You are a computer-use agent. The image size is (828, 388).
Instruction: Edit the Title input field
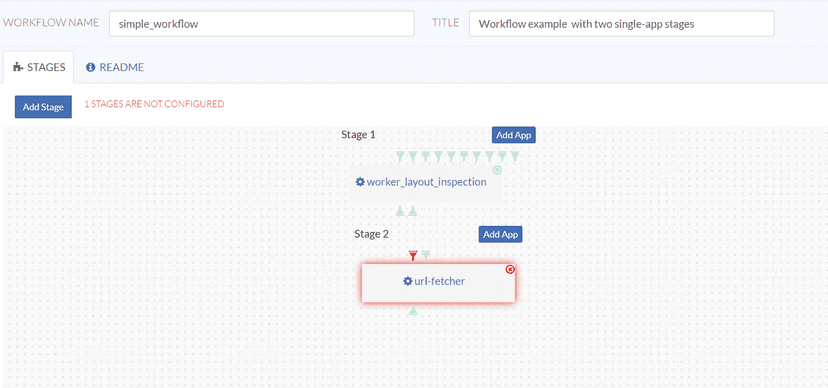(622, 24)
